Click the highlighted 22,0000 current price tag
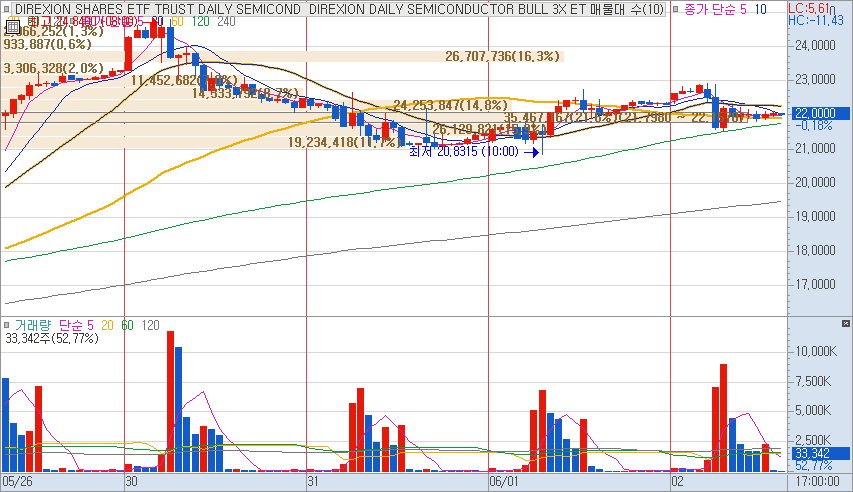 [x=818, y=113]
